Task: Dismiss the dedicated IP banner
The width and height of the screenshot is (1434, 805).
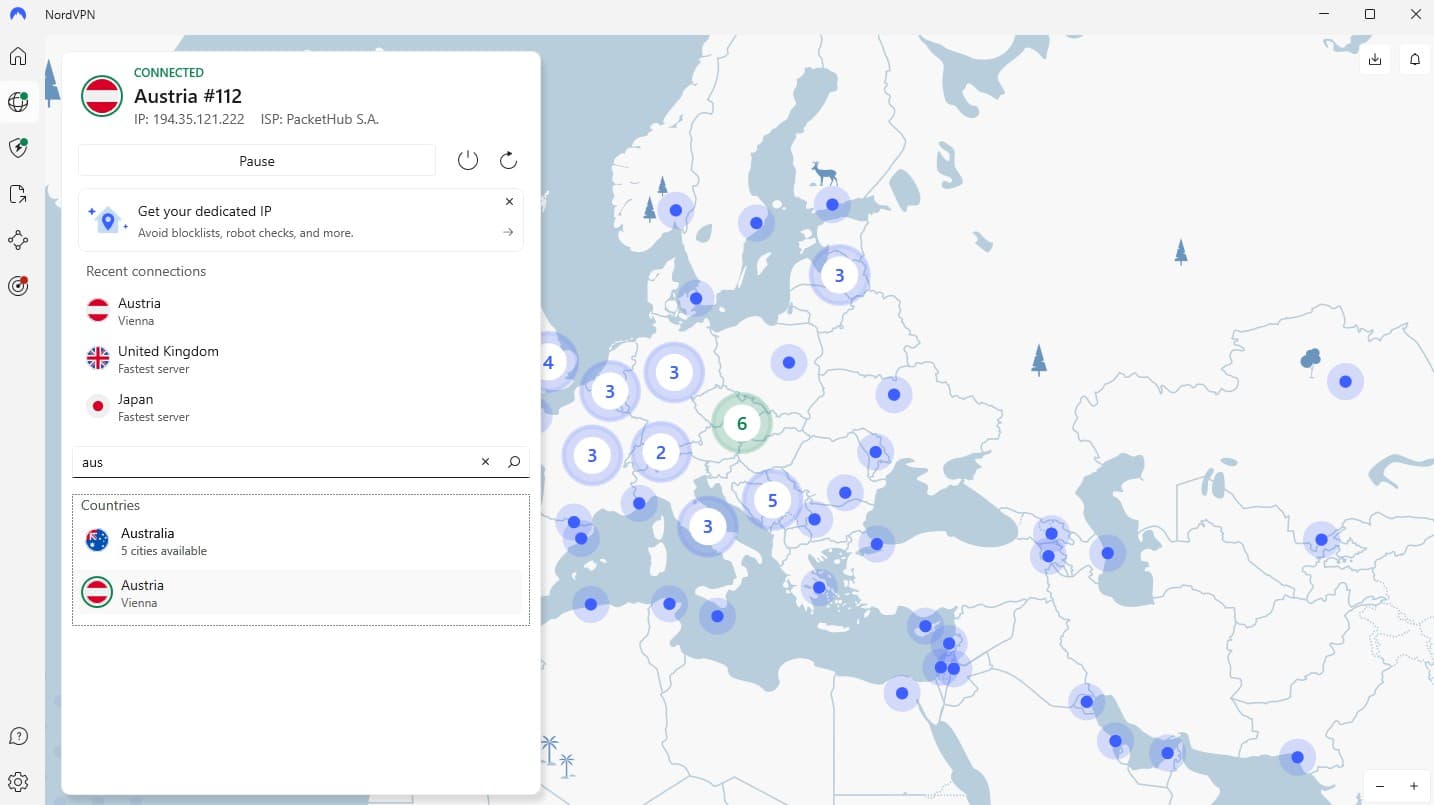Action: click(x=509, y=202)
